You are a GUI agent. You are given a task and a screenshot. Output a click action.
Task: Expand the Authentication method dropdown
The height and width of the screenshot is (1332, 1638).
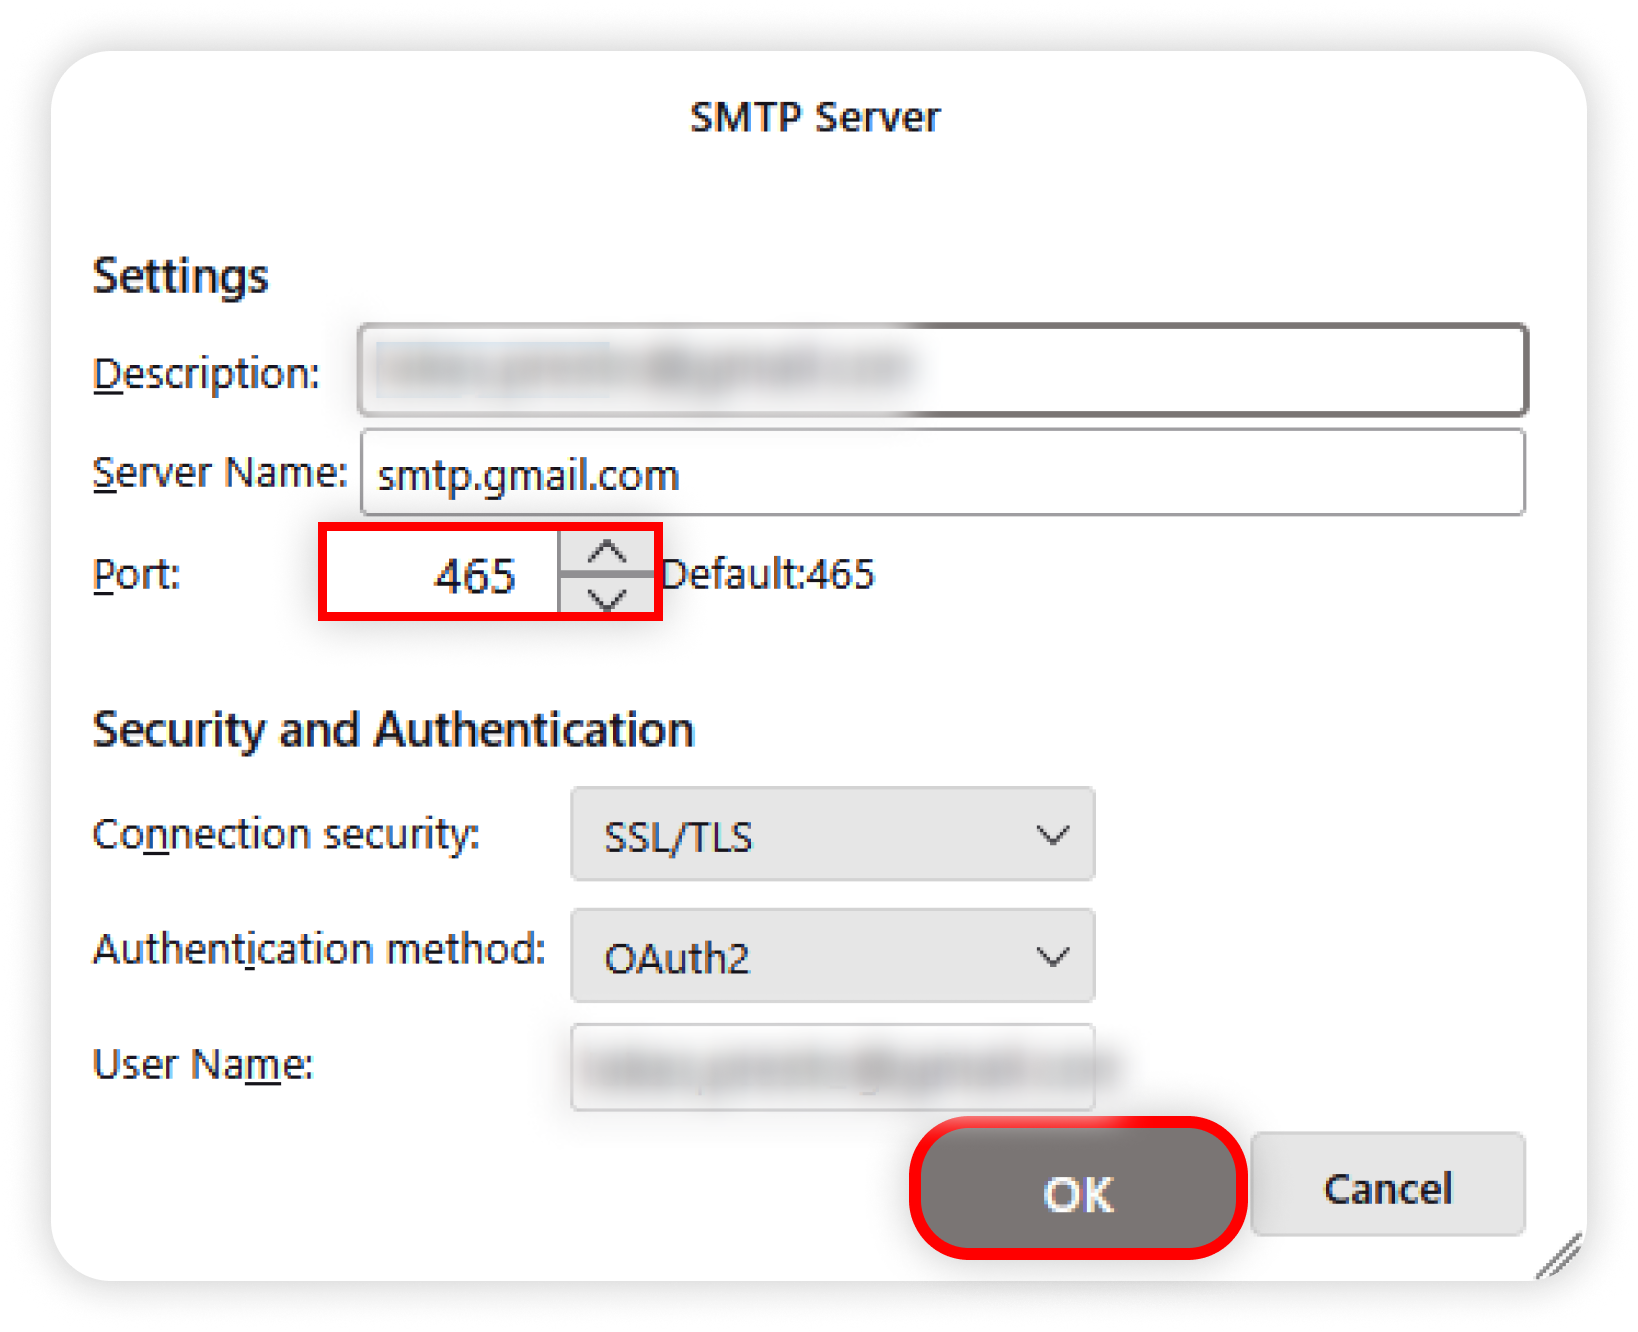(x=832, y=956)
